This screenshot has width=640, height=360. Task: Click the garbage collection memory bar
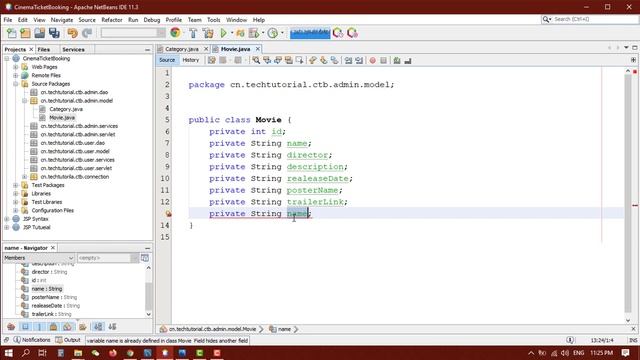click(310, 33)
